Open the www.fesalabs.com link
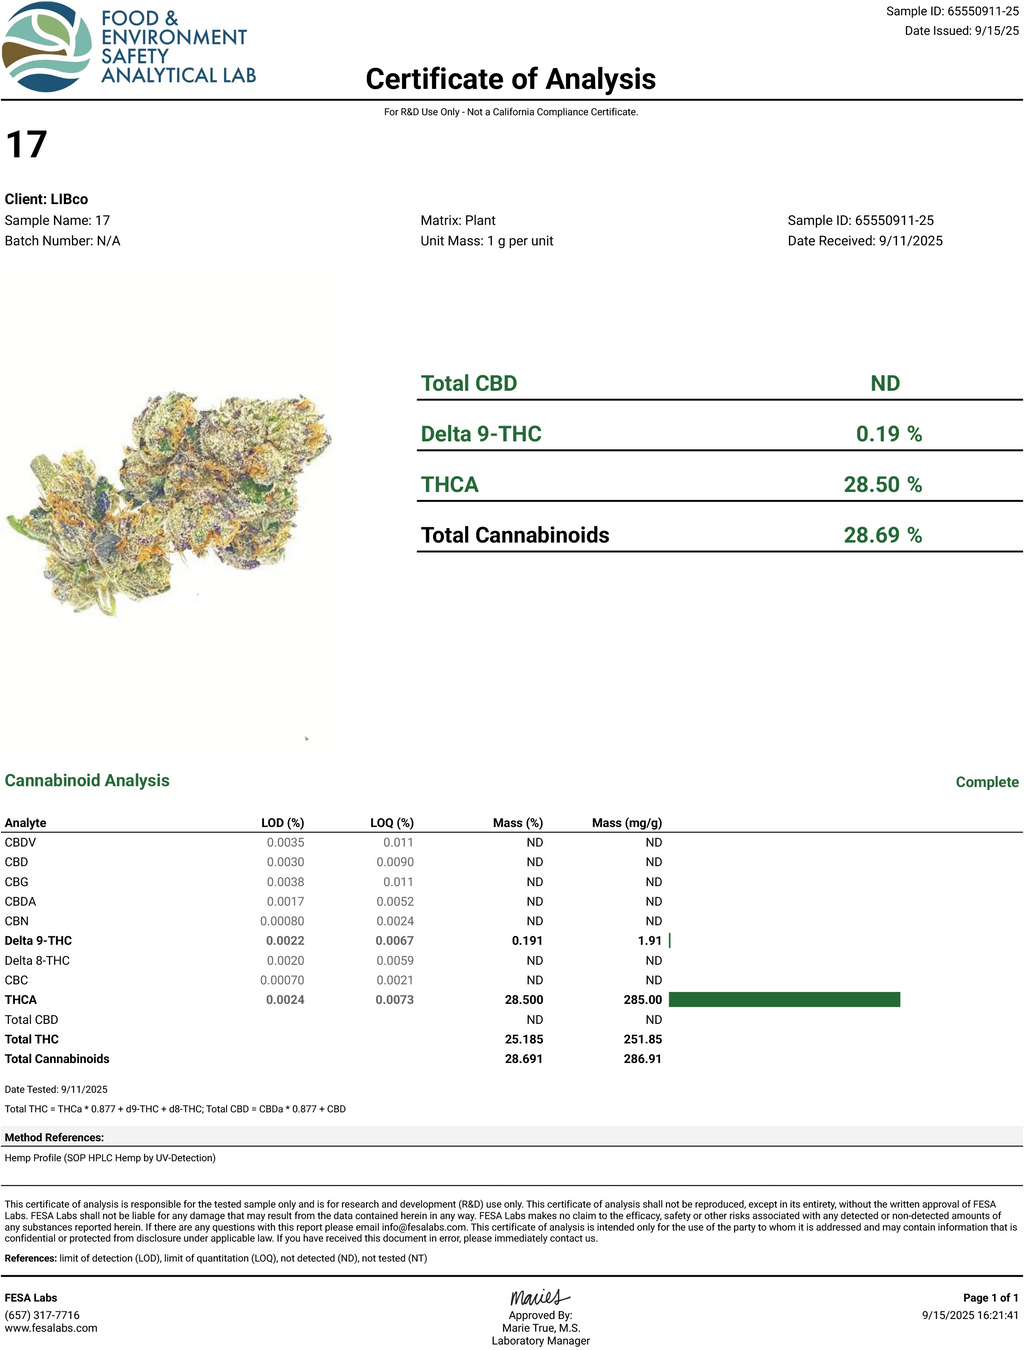This screenshot has height=1350, width=1024. 51,1328
